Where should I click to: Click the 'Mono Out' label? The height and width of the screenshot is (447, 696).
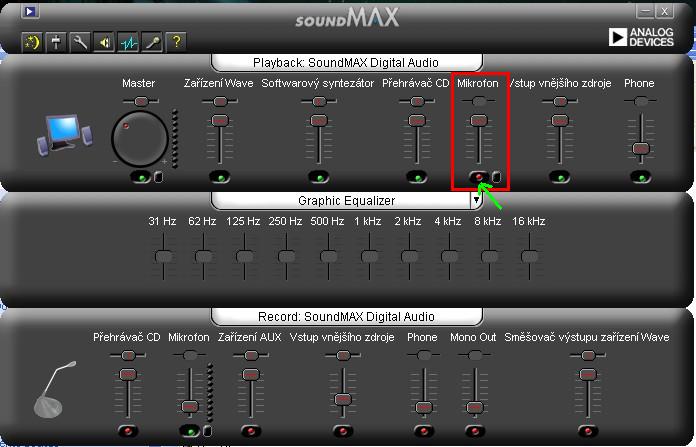[x=473, y=337]
